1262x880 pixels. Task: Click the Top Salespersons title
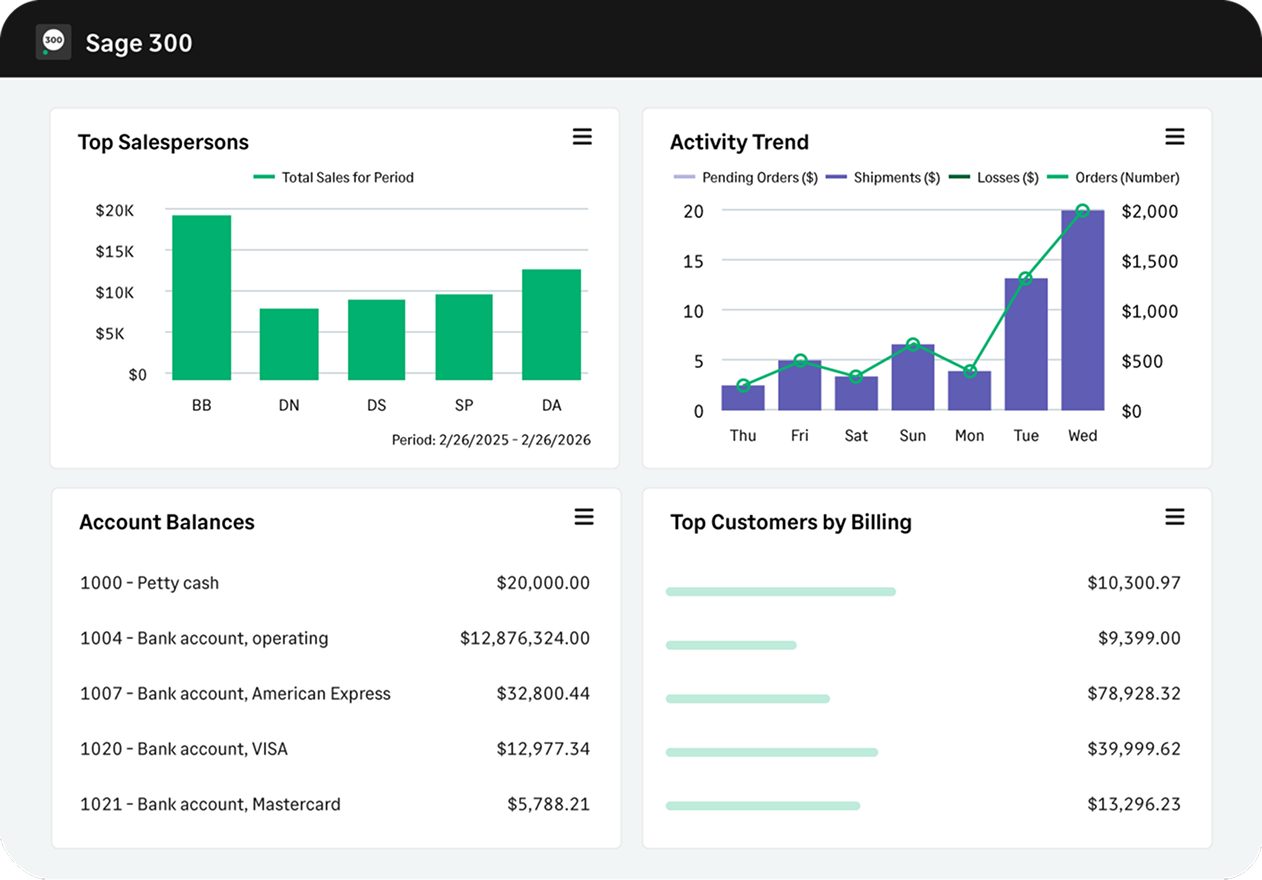point(163,142)
